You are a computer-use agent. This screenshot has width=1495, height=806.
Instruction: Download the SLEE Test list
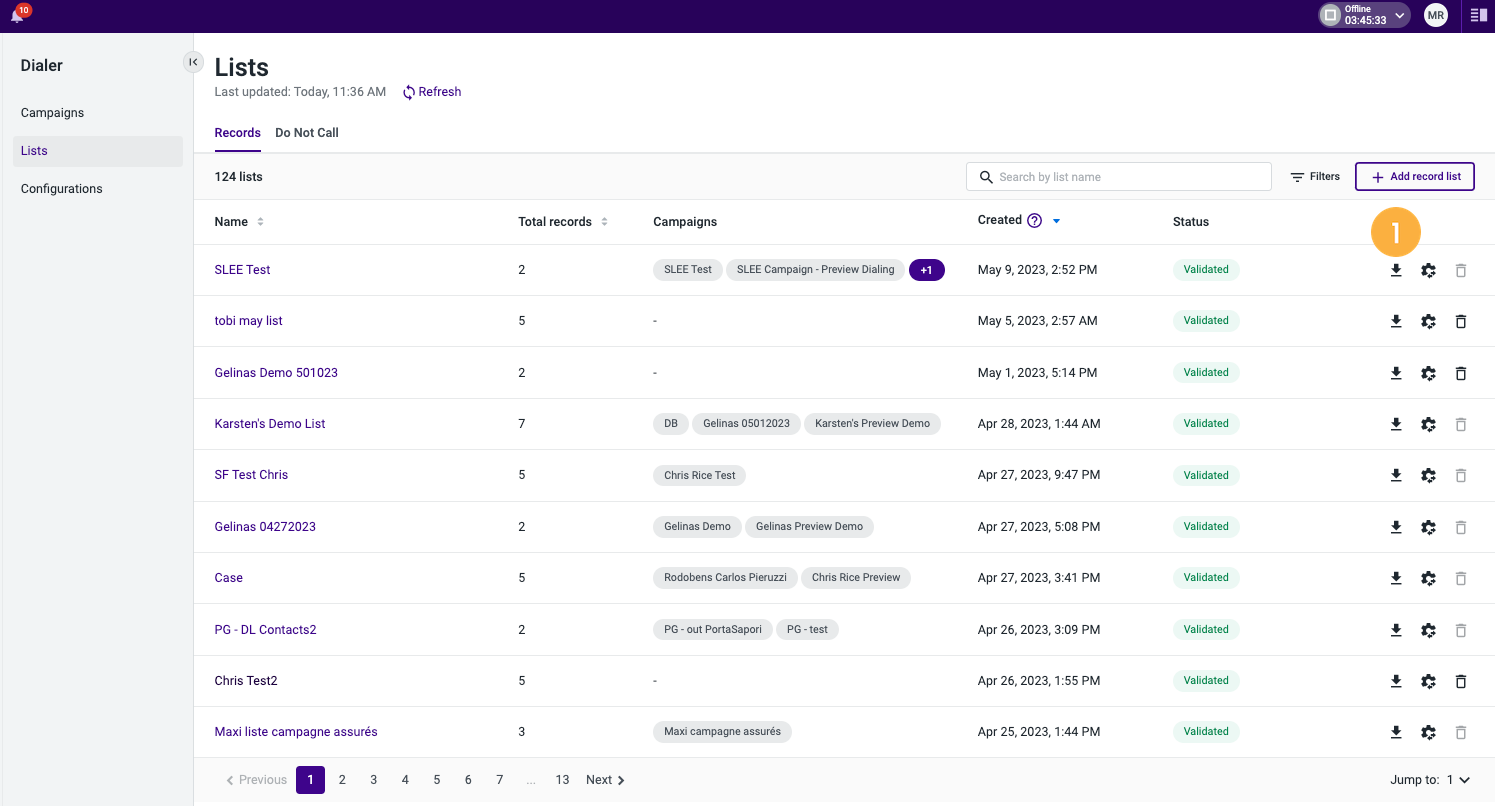pyautogui.click(x=1396, y=270)
